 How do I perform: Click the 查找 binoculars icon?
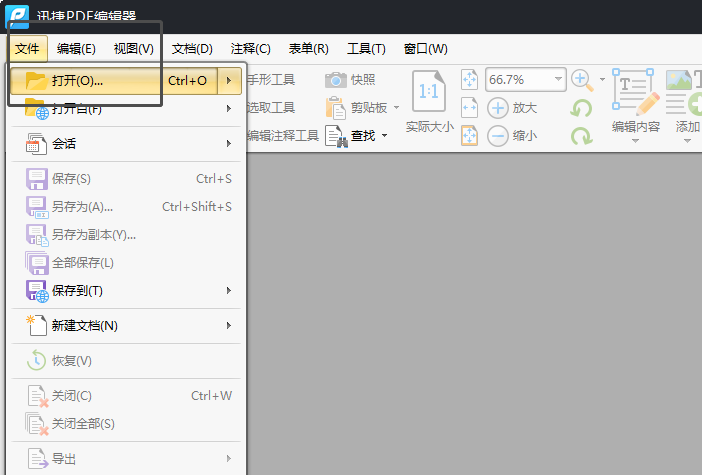pyautogui.click(x=336, y=136)
